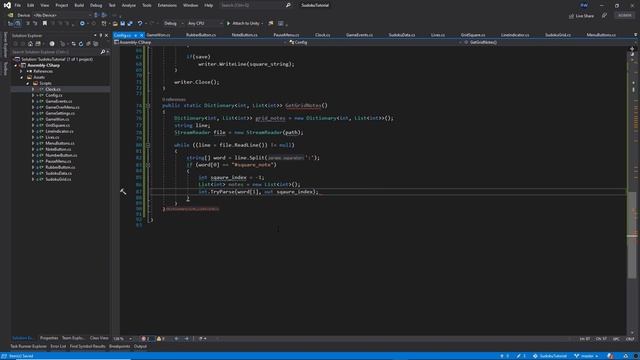
Task: Click the errors count indicator below the editor
Action: point(145,338)
